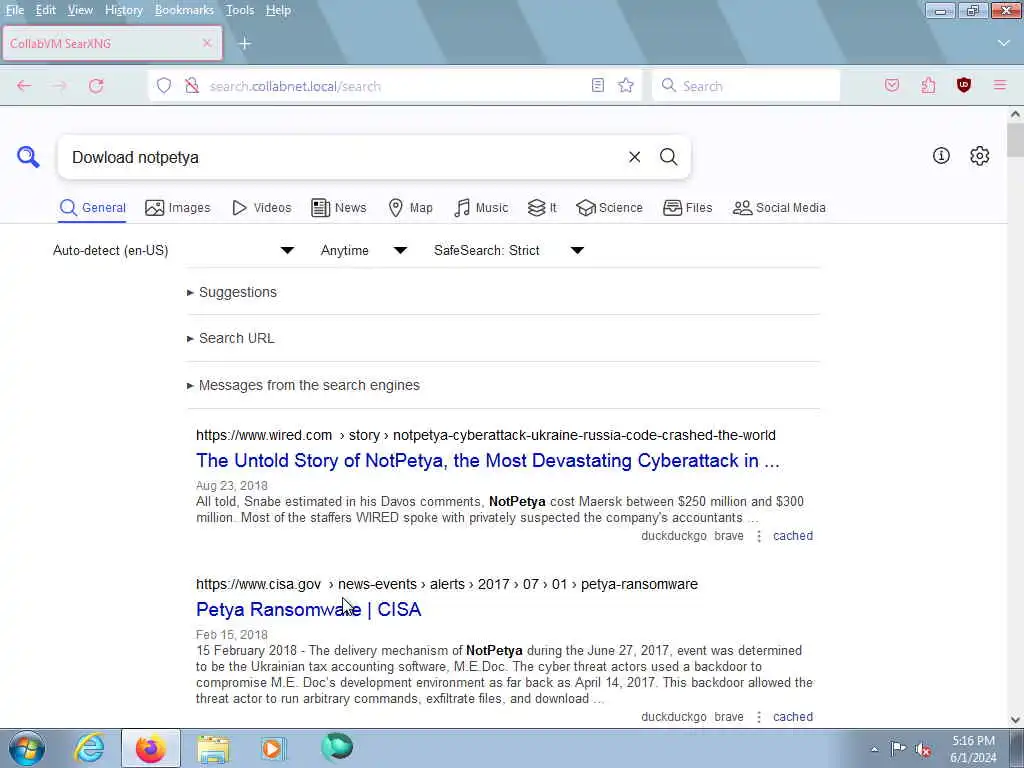1024x768 pixels.
Task: Bookmark this page with star icon
Action: point(626,86)
